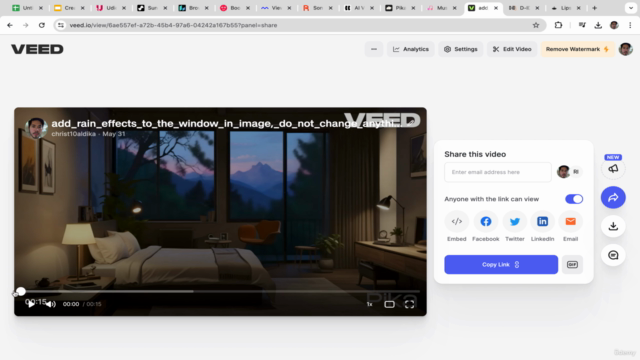The image size is (640, 360).
Task: Play the video
Action: (x=31, y=304)
